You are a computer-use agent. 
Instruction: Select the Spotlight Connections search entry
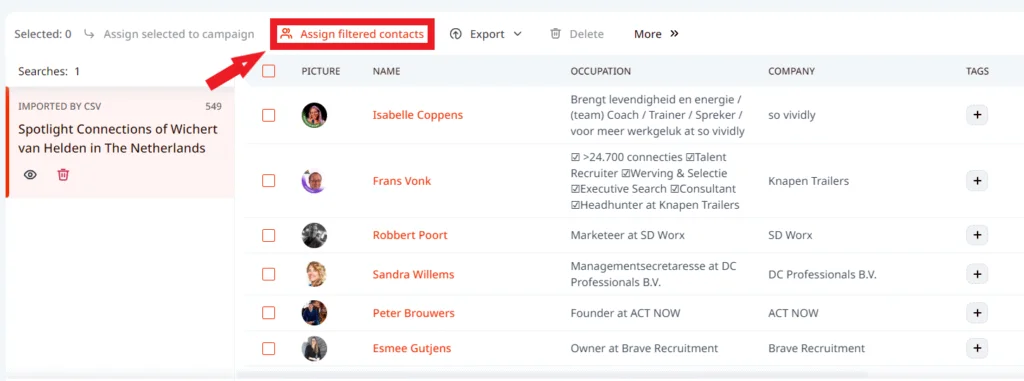pyautogui.click(x=120, y=142)
